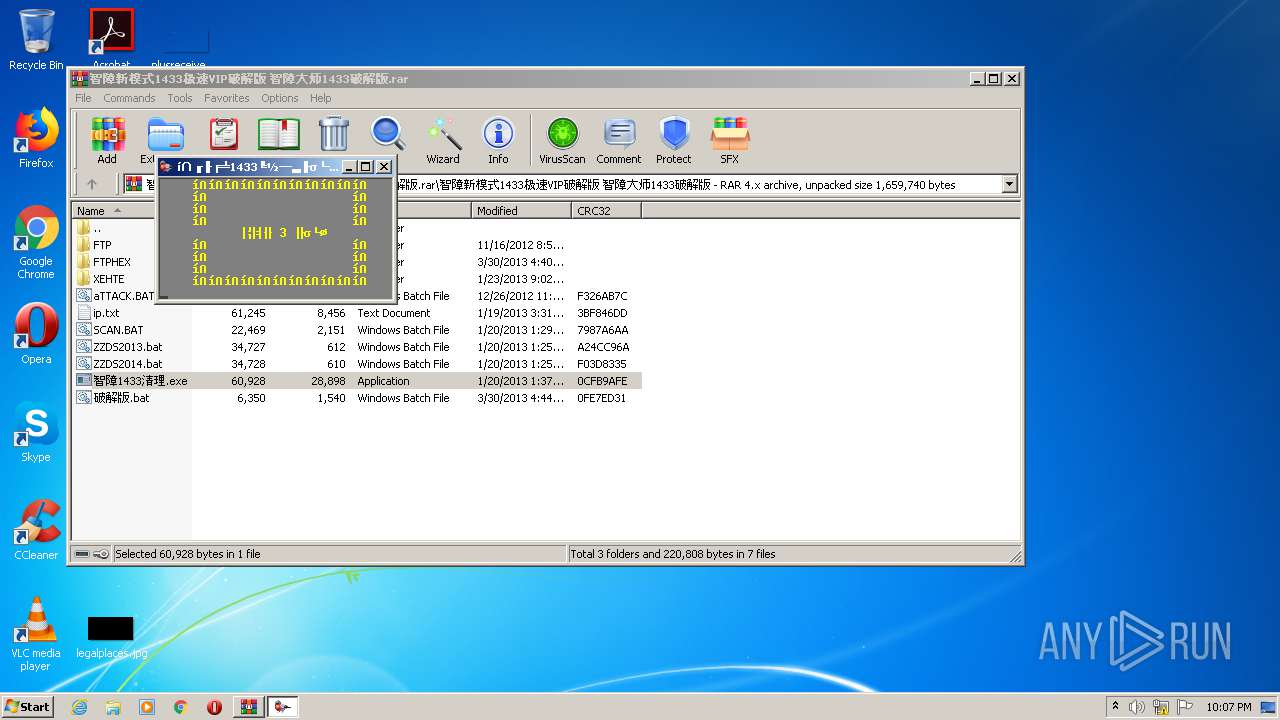Click the VLC media player desktop shortcut
The width and height of the screenshot is (1280, 720).
pos(36,634)
